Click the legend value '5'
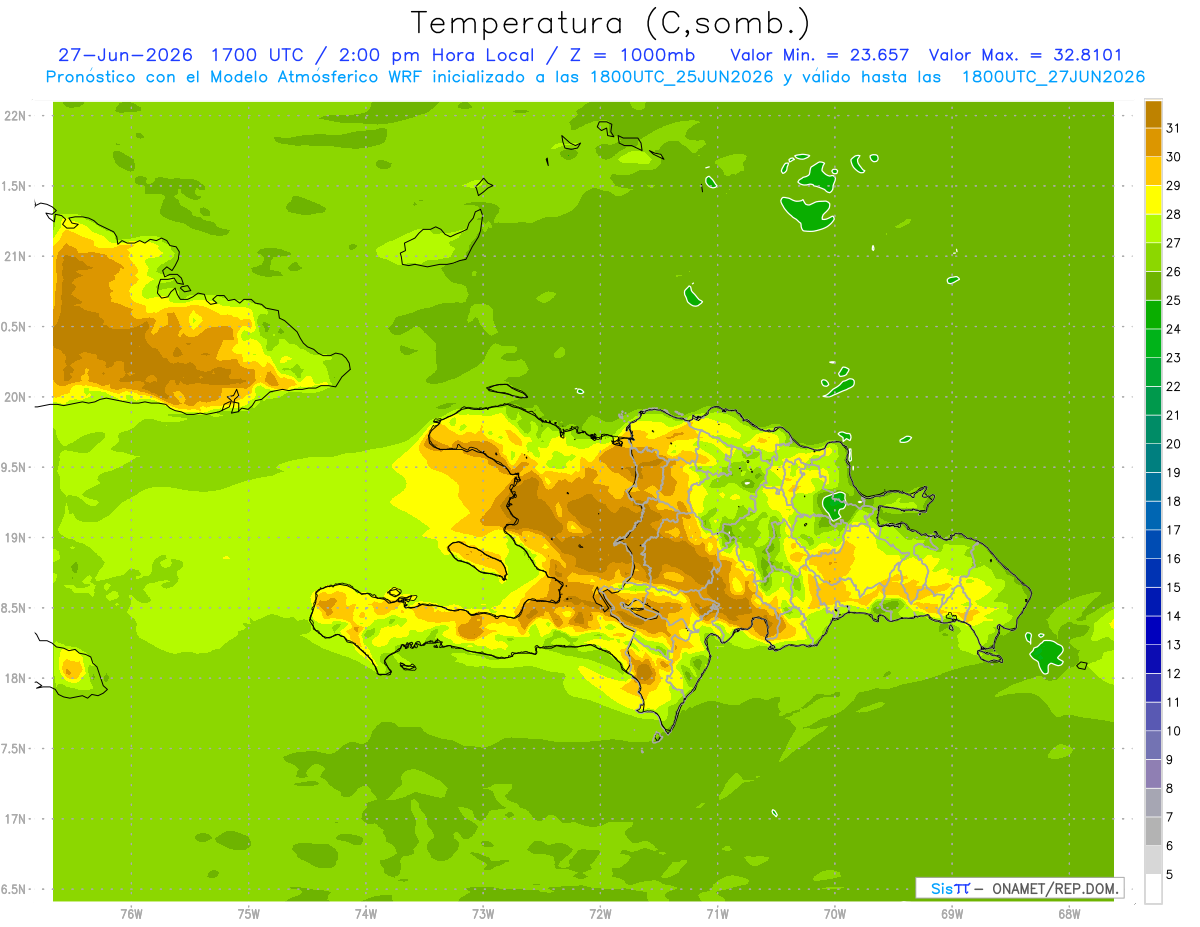This screenshot has height=927, width=1200. tap(1170, 874)
